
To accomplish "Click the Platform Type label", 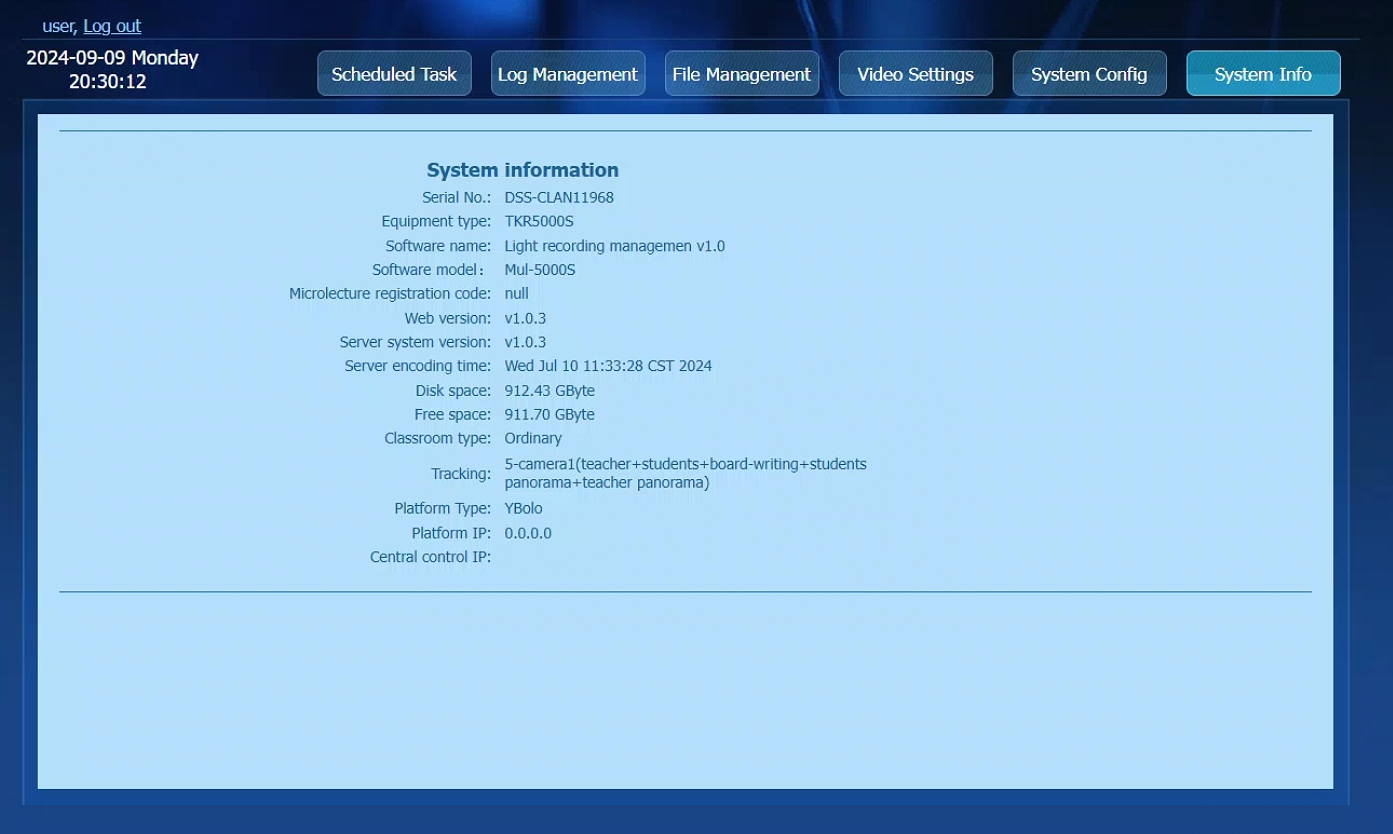I will click(443, 508).
